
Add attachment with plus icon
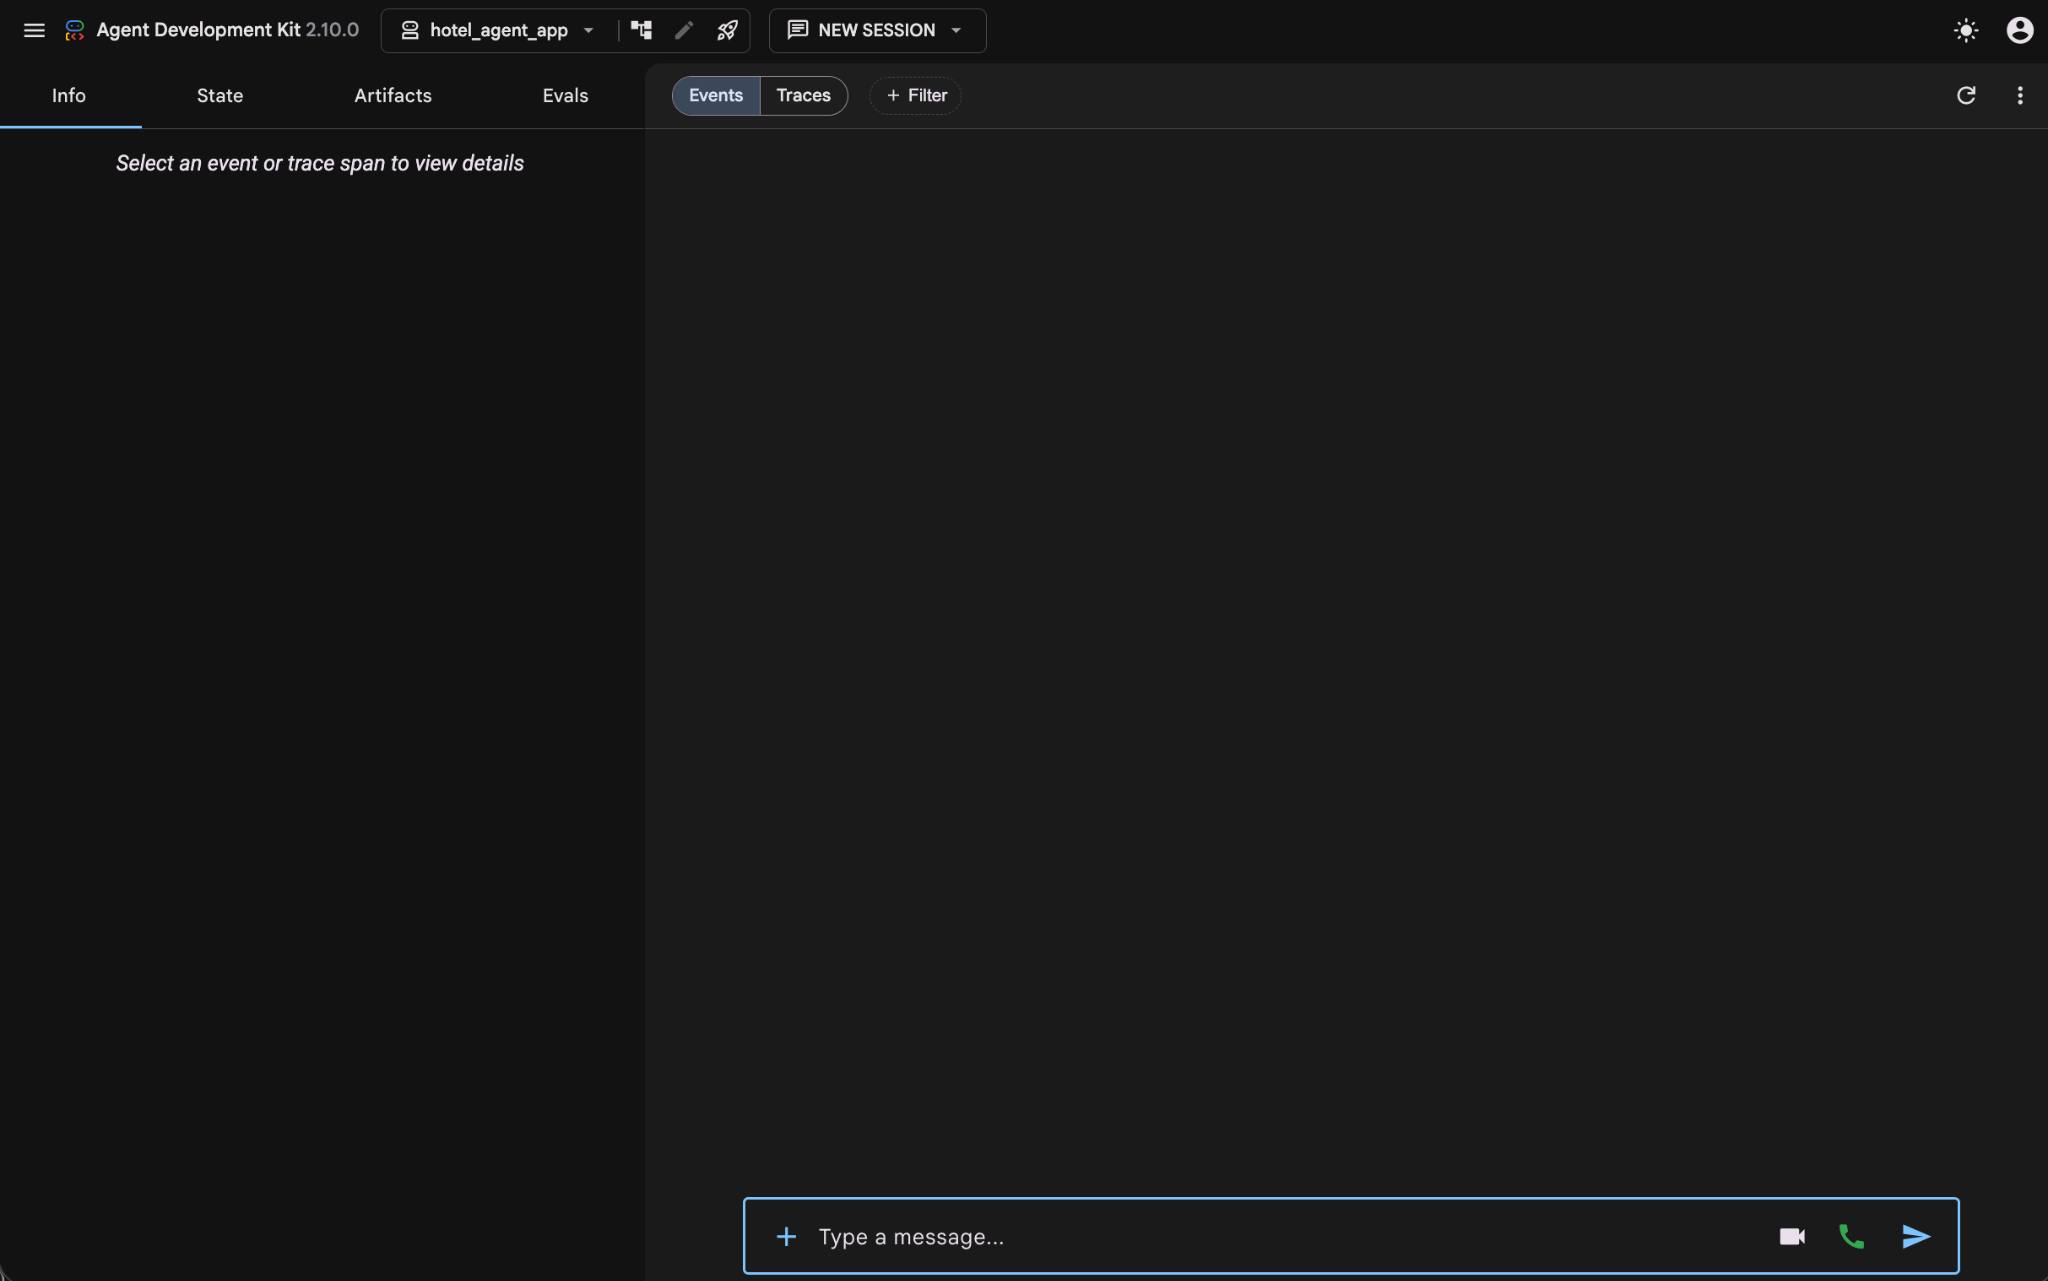pos(787,1237)
